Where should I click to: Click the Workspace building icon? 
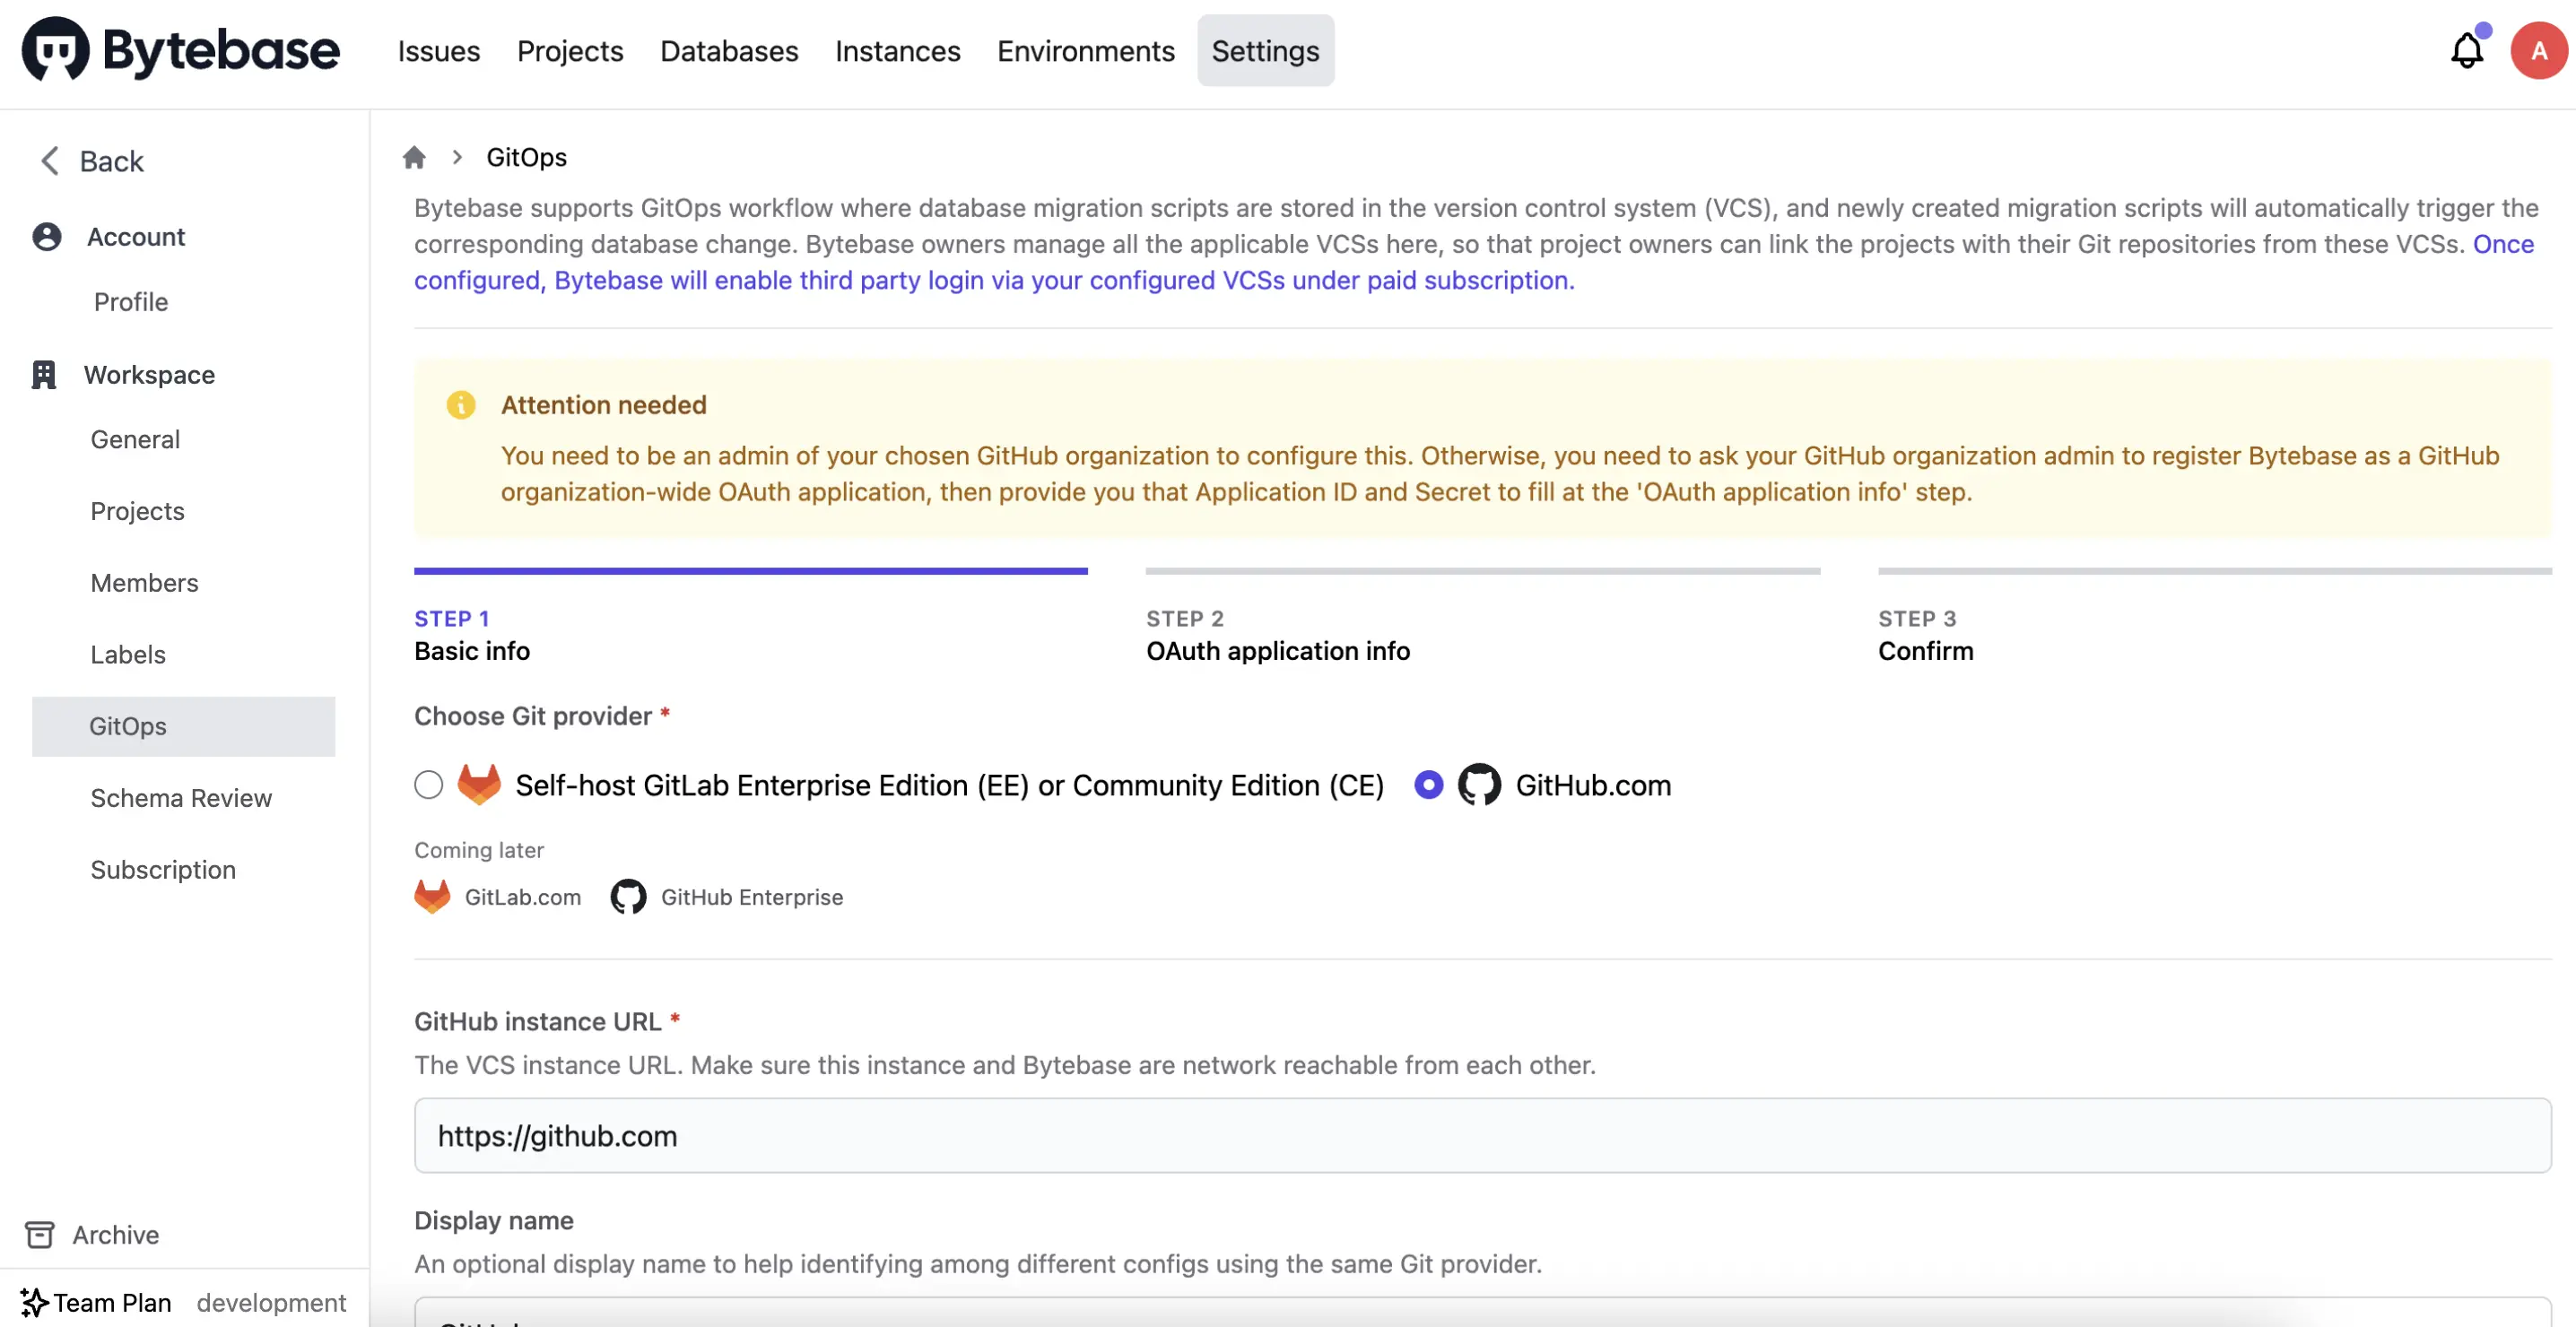point(44,375)
